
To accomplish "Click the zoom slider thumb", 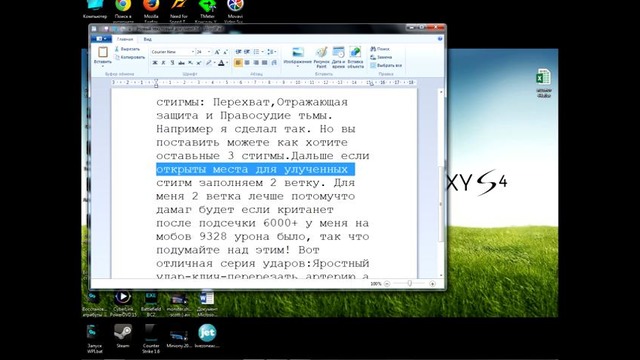I will (x=410, y=284).
